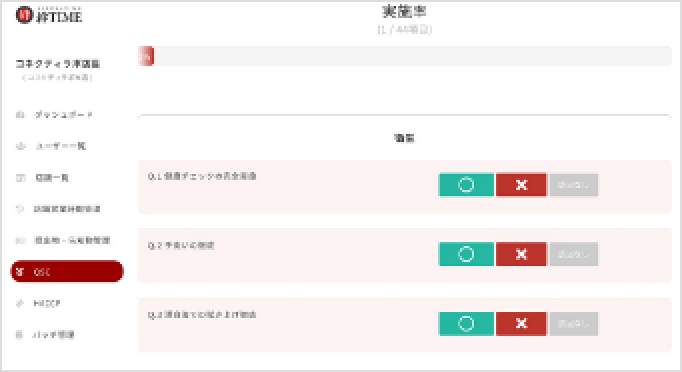Select the gray not-applicable option for Q.3
The height and width of the screenshot is (372, 682).
pyautogui.click(x=574, y=324)
